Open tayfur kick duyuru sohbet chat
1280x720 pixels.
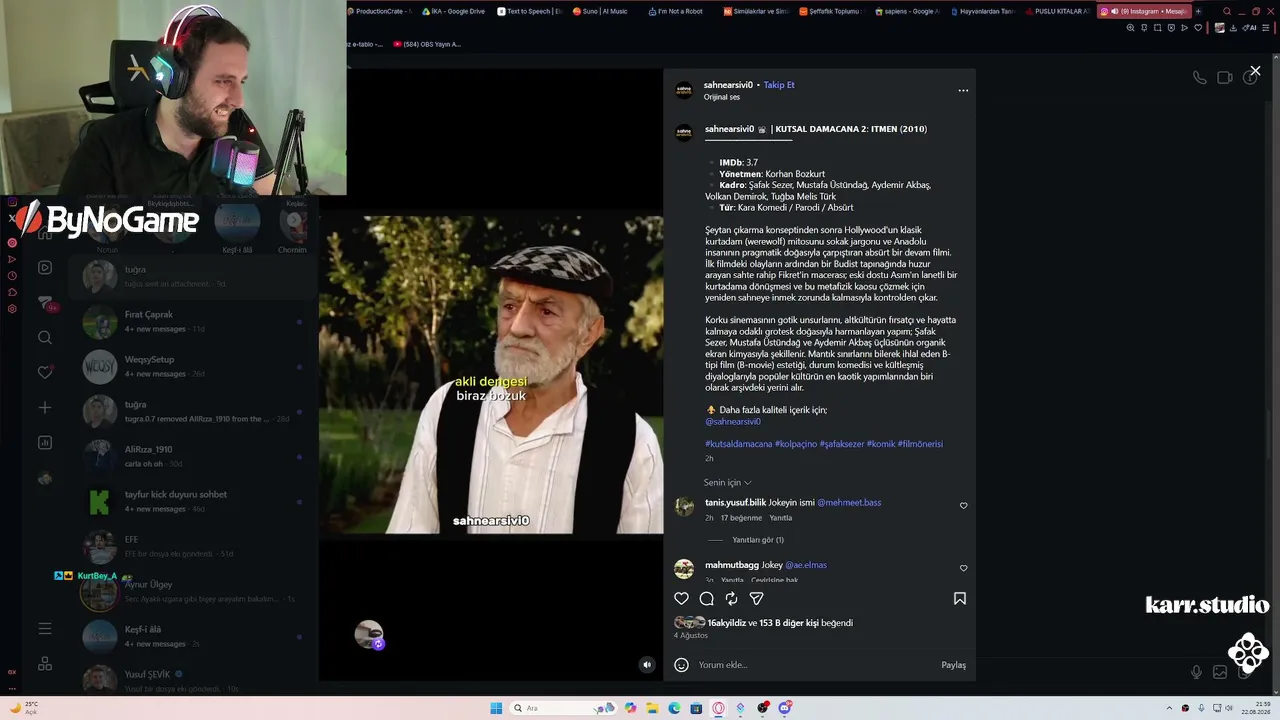pyautogui.click(x=193, y=502)
